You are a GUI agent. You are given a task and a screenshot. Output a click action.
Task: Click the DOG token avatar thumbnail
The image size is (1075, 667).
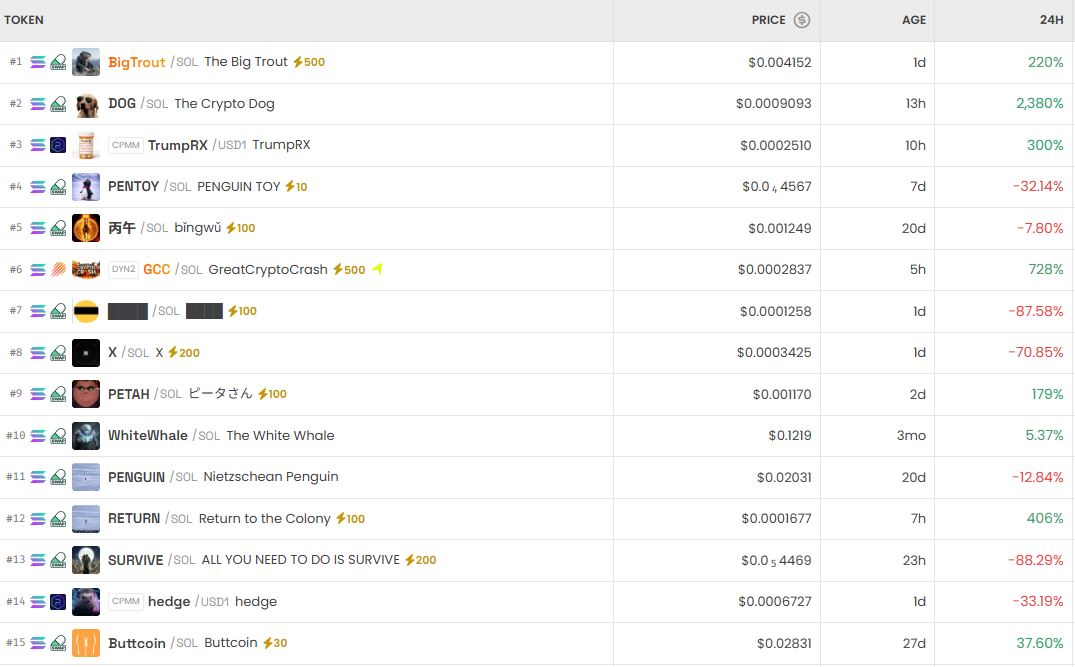point(86,103)
